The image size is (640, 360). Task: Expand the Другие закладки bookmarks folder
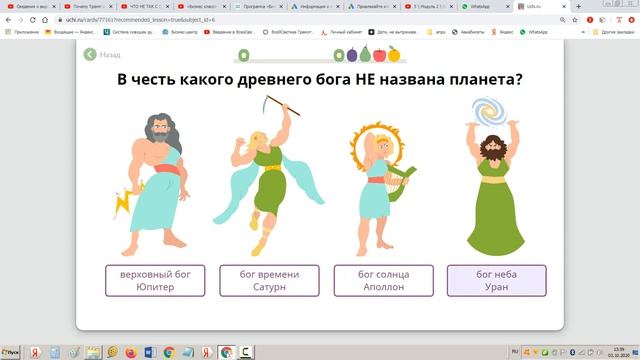point(613,32)
